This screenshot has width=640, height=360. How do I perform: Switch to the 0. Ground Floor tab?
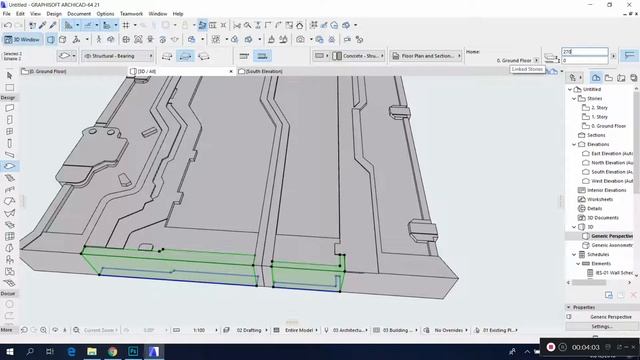click(74, 71)
